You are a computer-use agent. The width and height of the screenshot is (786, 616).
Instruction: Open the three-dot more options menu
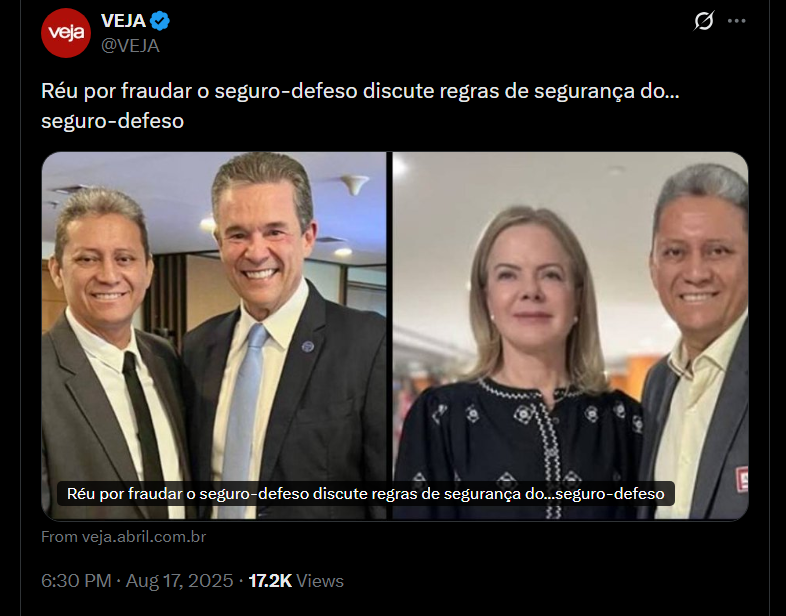pyautogui.click(x=736, y=21)
